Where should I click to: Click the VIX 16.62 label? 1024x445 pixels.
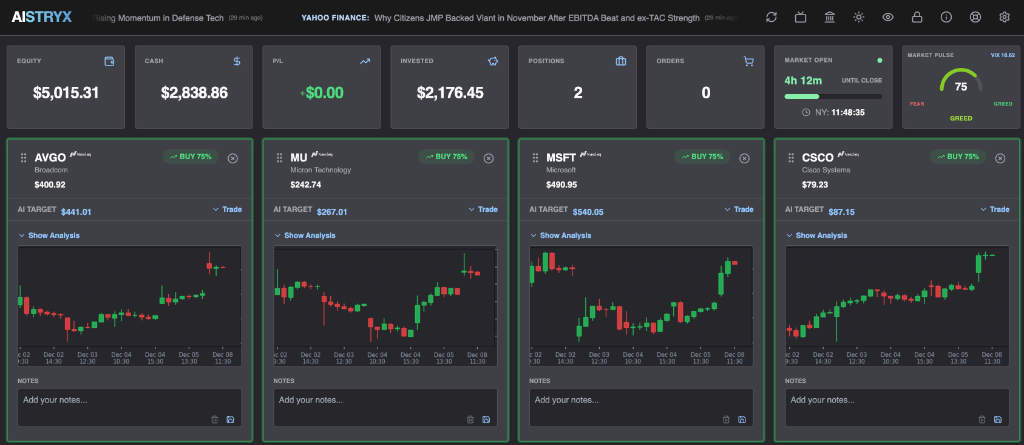click(x=1002, y=56)
